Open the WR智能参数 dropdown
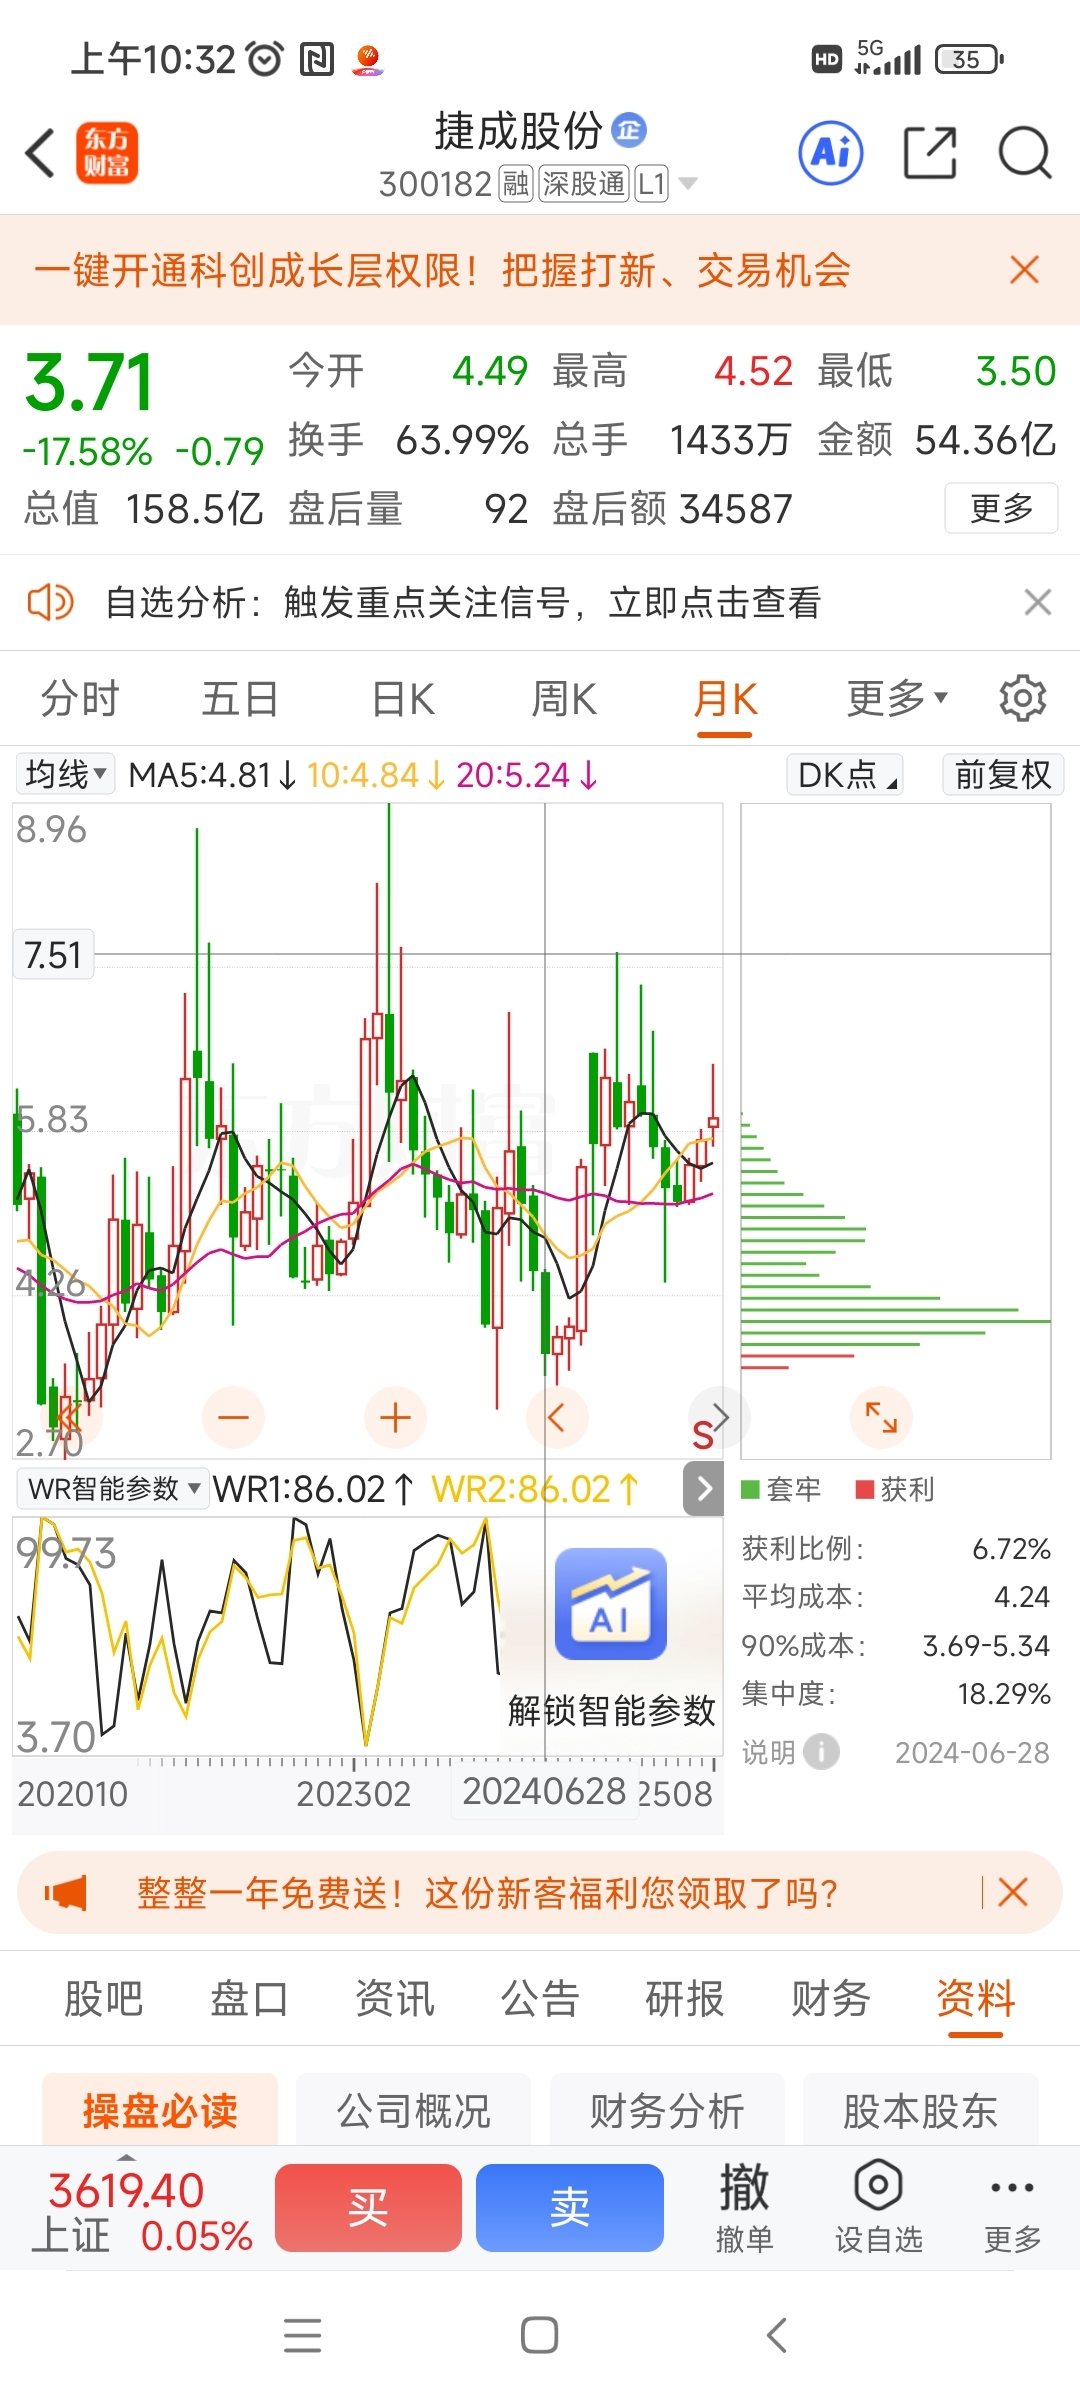The width and height of the screenshot is (1080, 2400). tap(113, 1489)
